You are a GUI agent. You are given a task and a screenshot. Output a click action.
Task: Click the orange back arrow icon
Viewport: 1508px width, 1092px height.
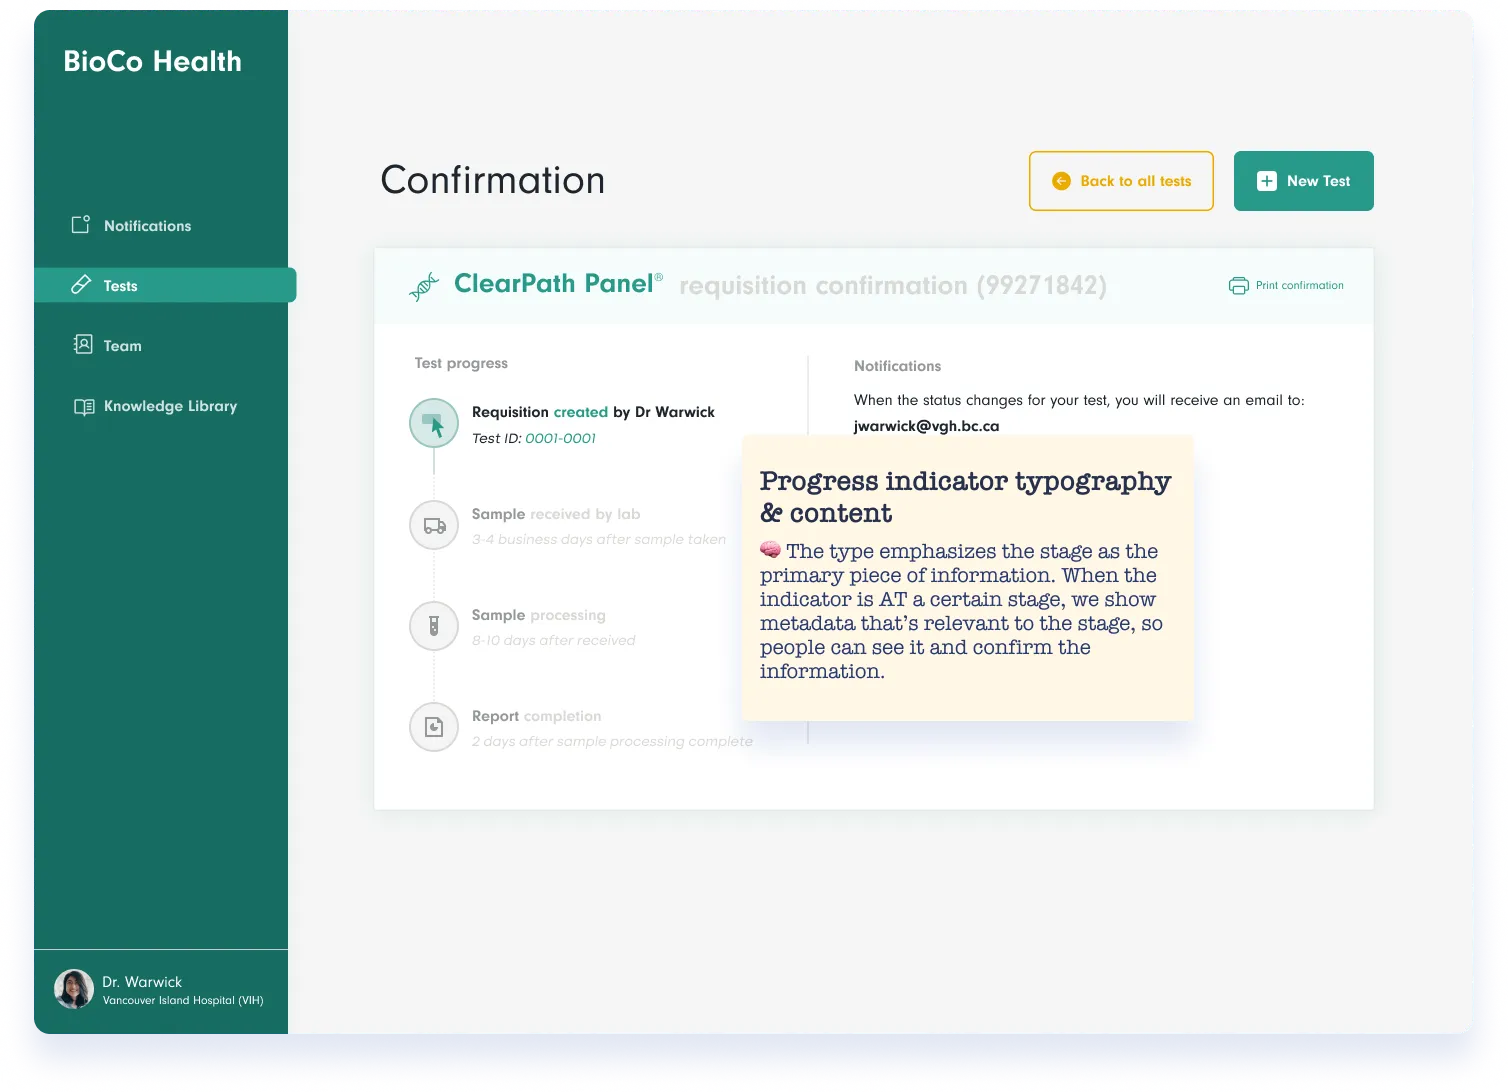pyautogui.click(x=1061, y=181)
